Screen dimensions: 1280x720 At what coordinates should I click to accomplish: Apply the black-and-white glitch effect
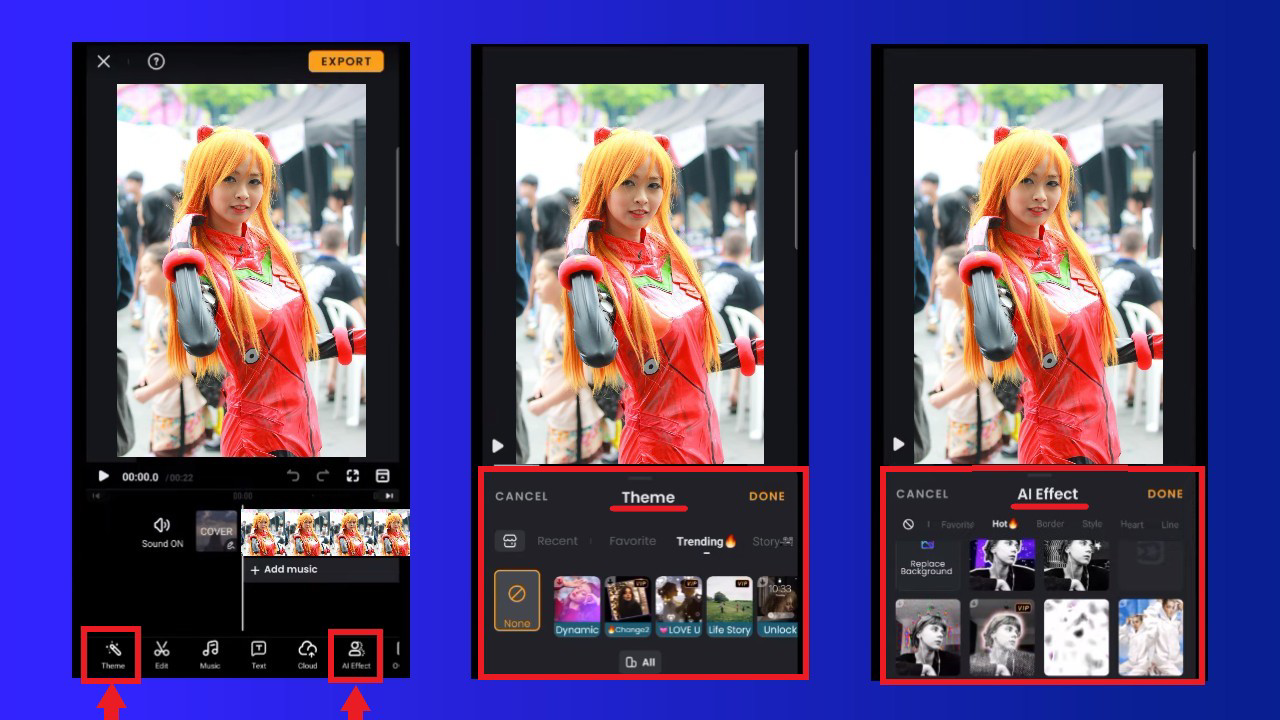(1076, 565)
